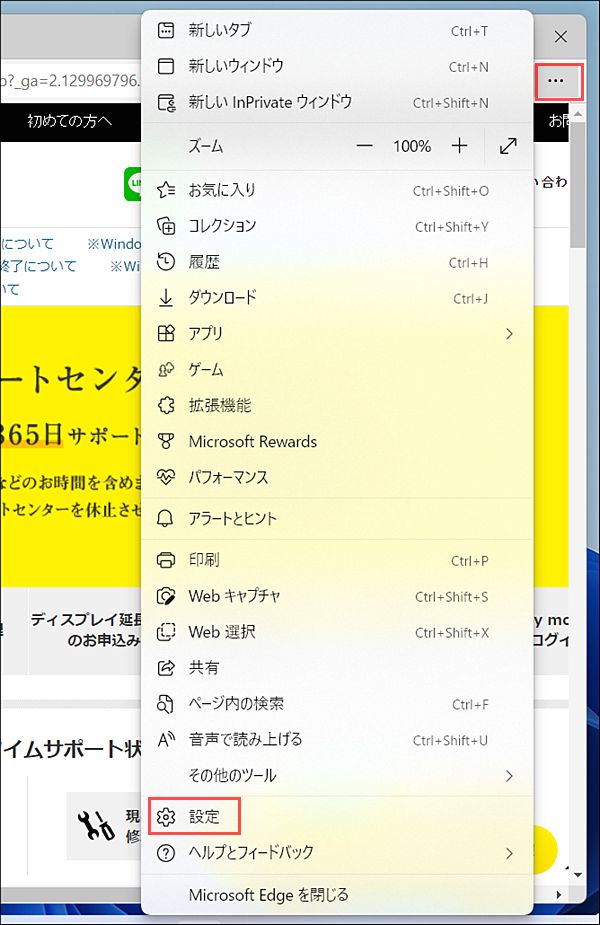
Task: Choose パフォーマンス menu item
Action: (337, 477)
